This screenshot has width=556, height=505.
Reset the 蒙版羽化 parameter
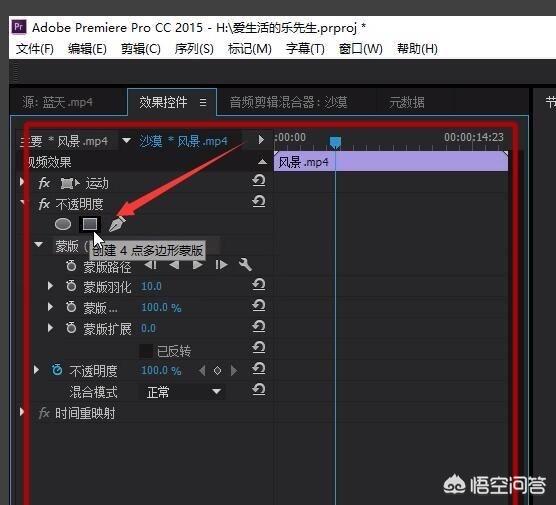tap(259, 284)
